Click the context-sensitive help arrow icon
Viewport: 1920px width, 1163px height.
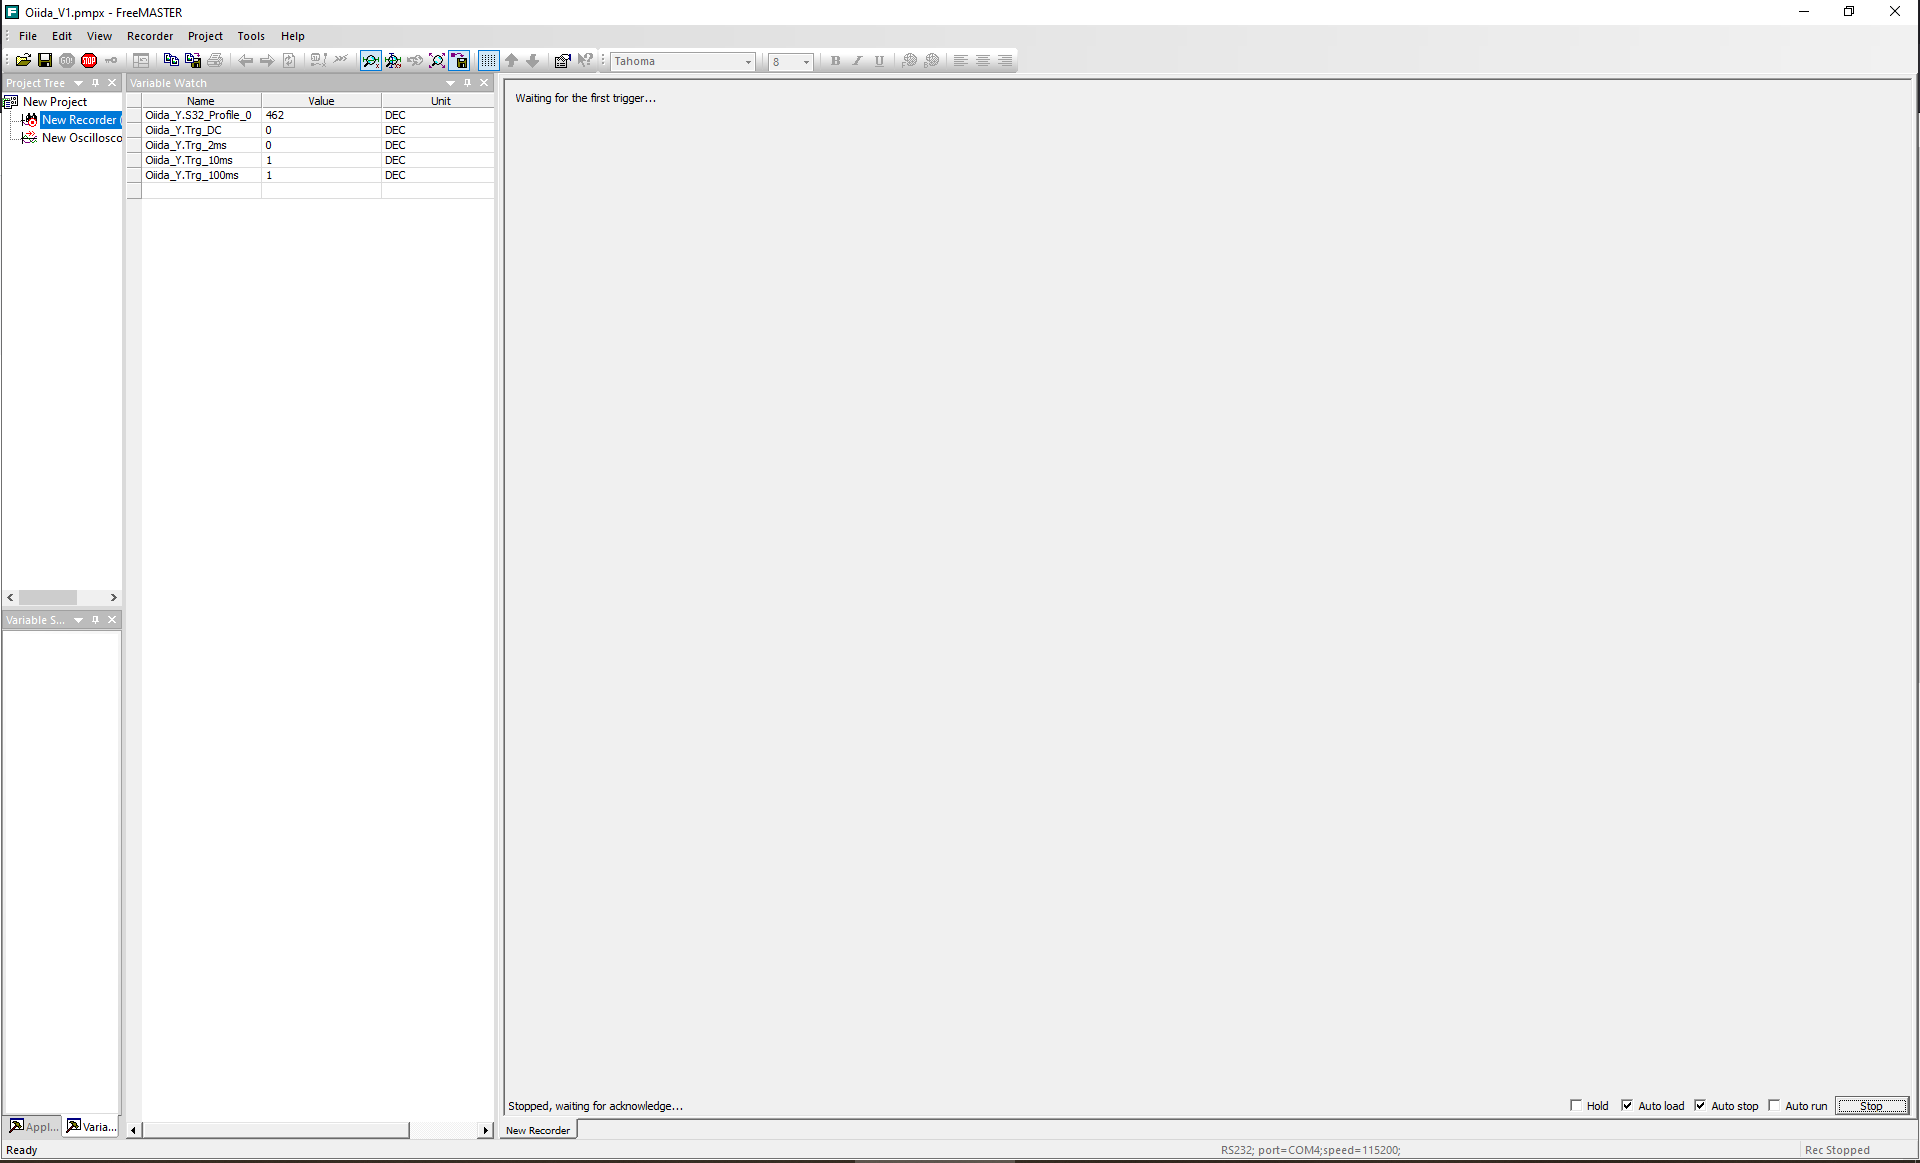coord(586,60)
